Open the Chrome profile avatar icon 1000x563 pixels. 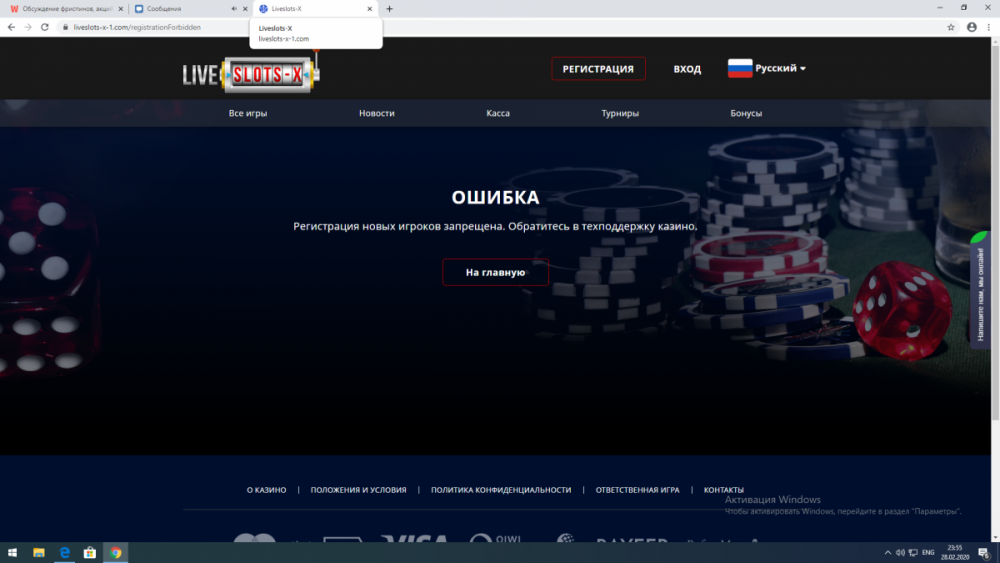pyautogui.click(x=971, y=27)
